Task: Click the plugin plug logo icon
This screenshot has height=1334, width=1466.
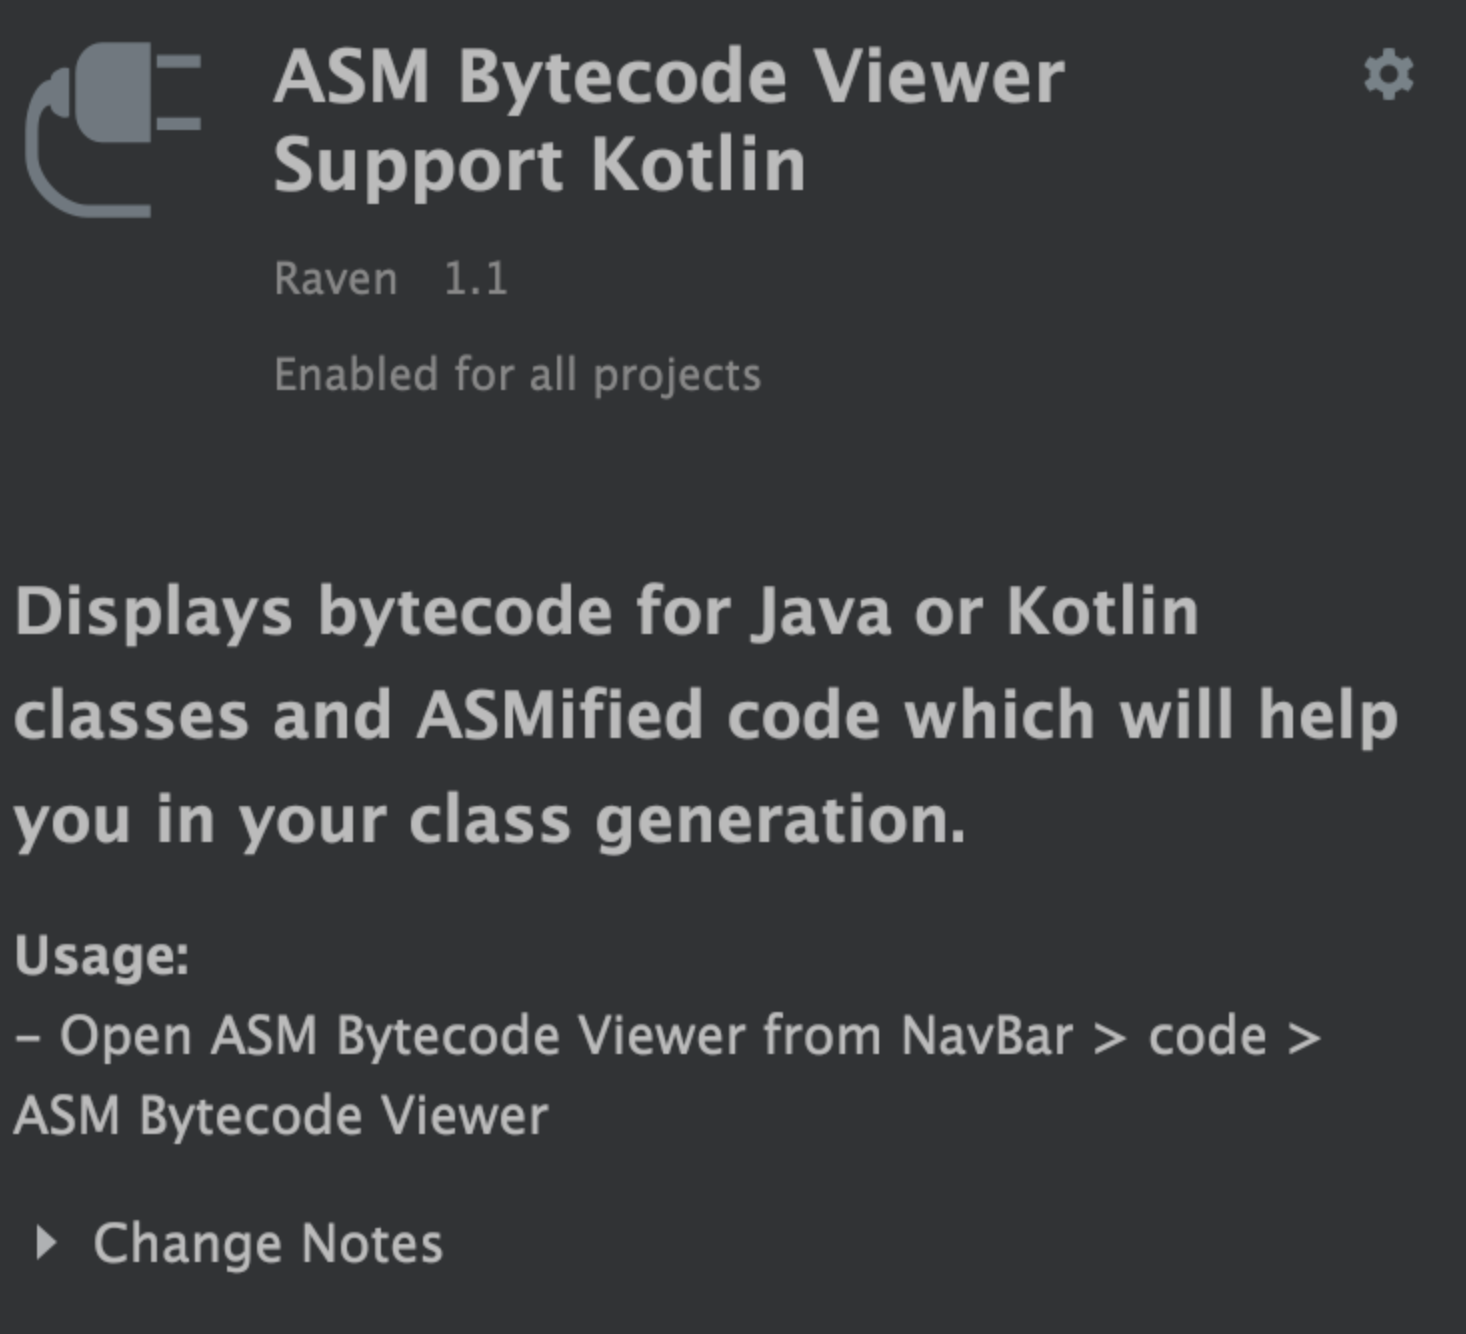Action: tap(113, 128)
